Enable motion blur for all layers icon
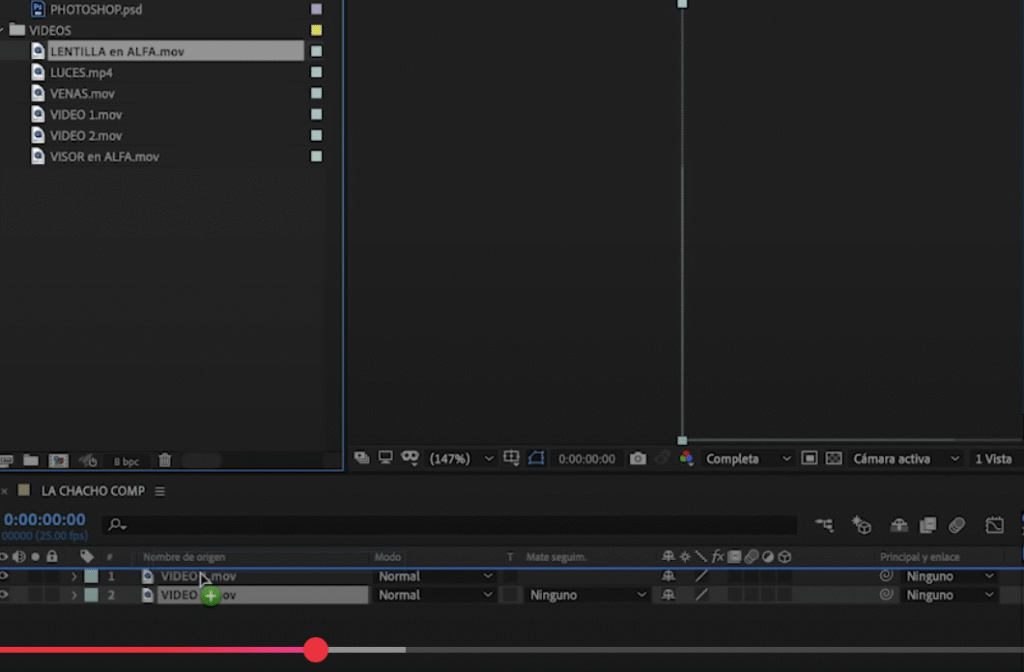1024x672 pixels. (957, 525)
